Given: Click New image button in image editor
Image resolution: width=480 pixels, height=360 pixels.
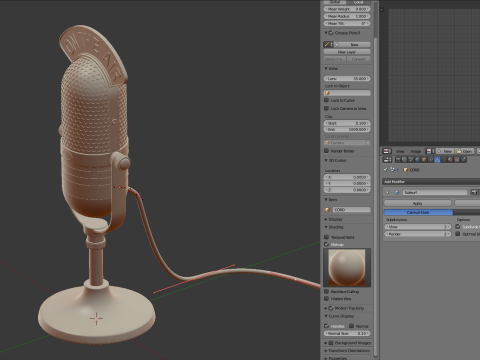Looking at the screenshot, I should point(445,151).
